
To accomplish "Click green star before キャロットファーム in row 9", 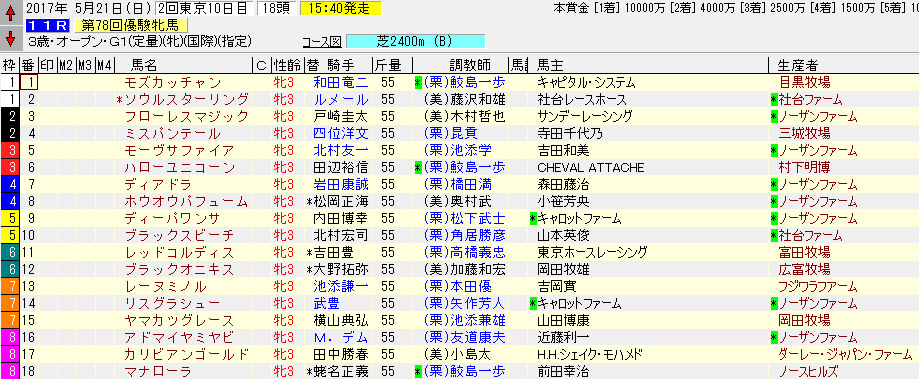I will coord(533,218).
